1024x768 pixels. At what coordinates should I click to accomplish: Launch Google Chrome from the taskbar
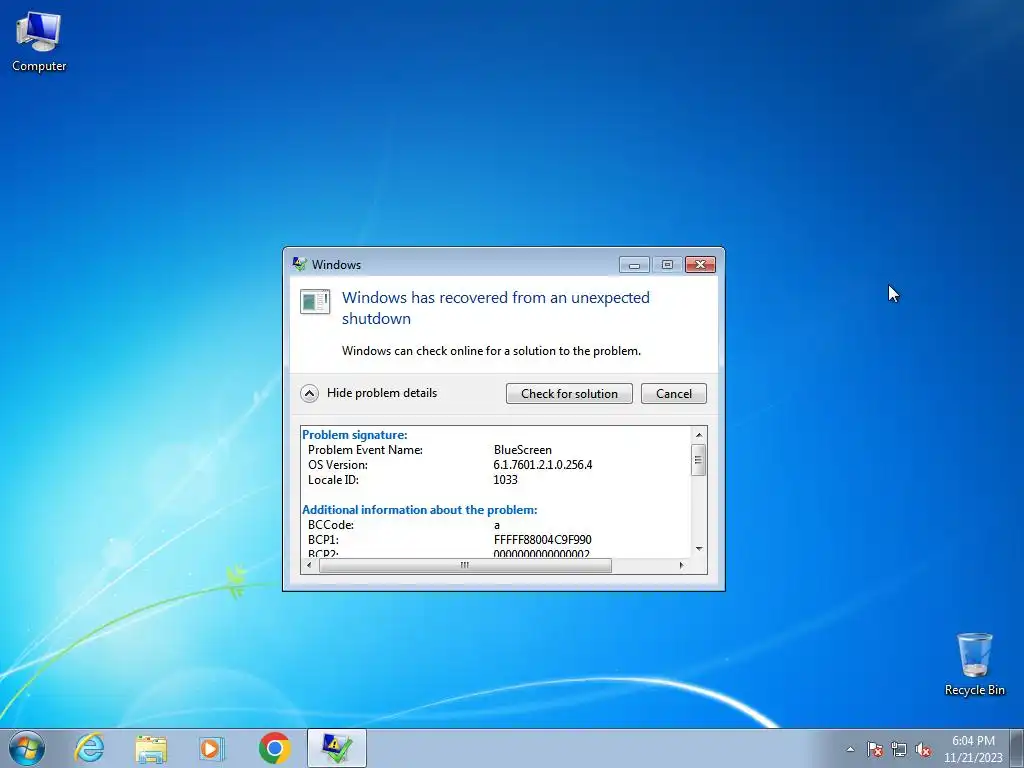(274, 748)
